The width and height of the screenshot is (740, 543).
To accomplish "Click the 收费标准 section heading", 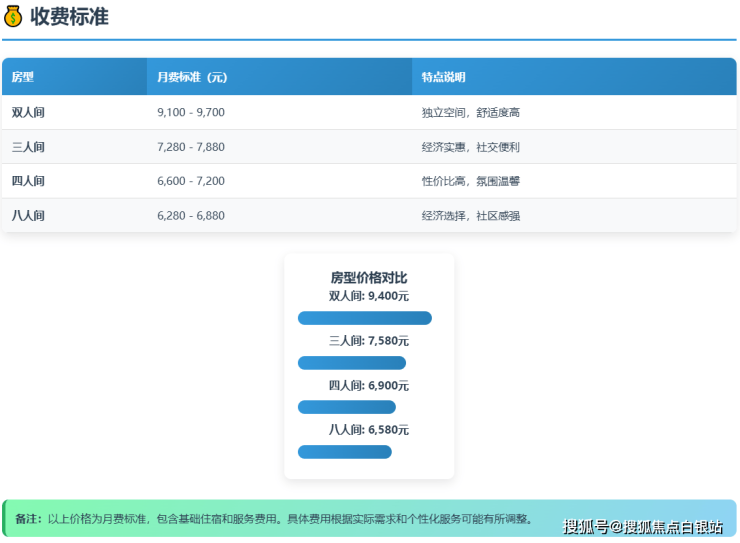I will point(69,17).
